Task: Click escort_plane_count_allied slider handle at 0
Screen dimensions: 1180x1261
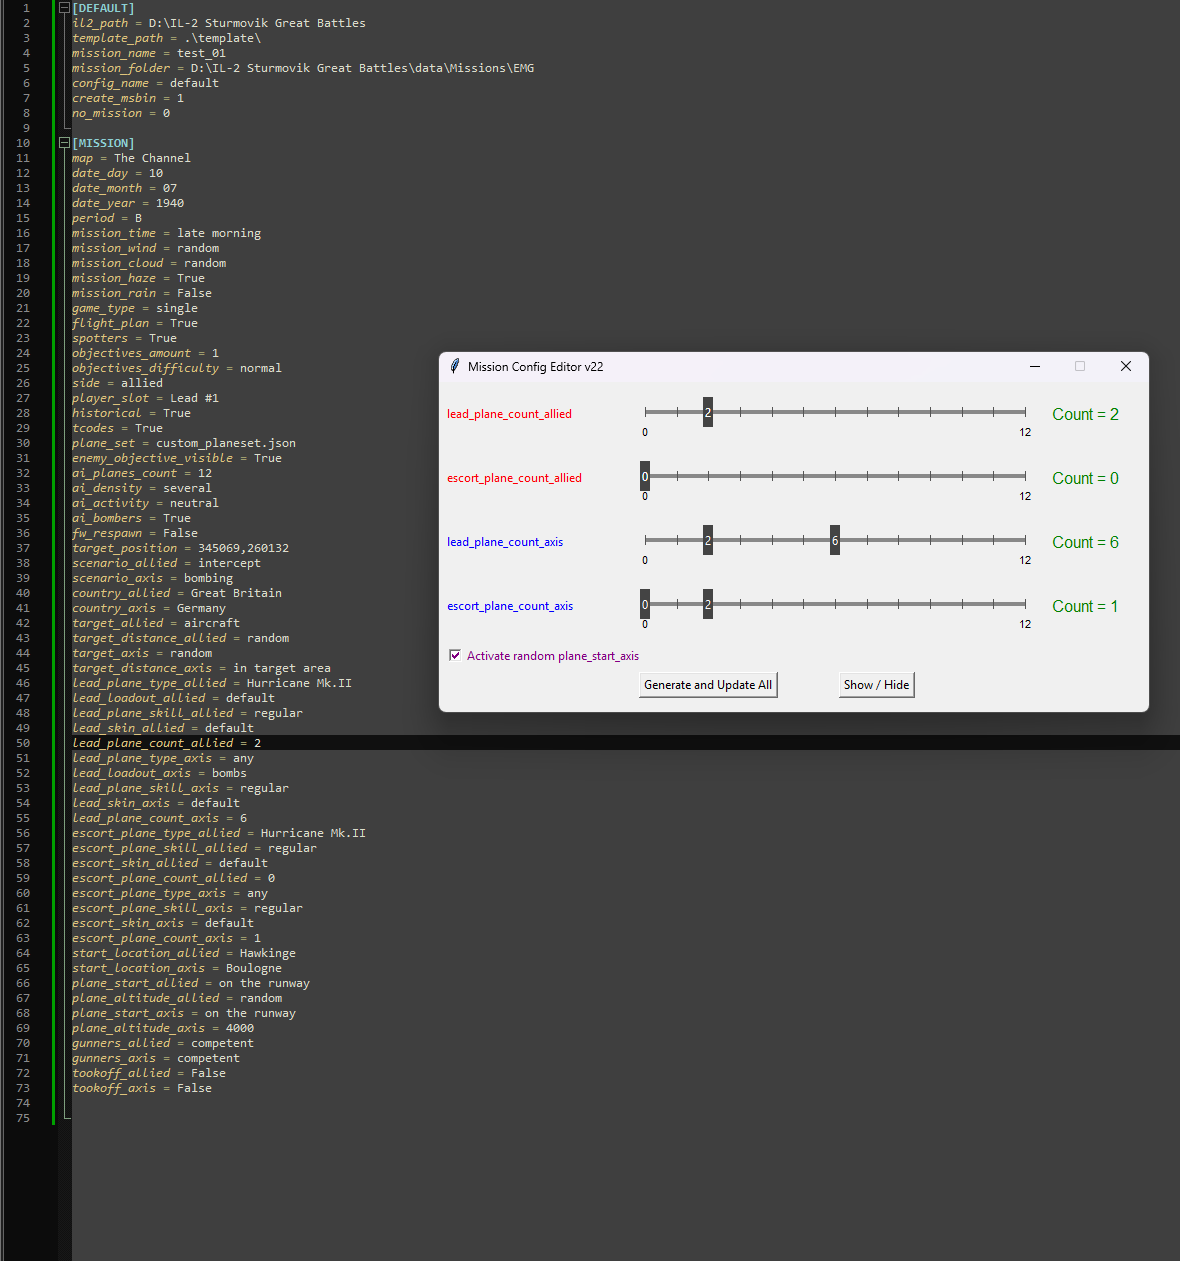Action: pos(645,476)
